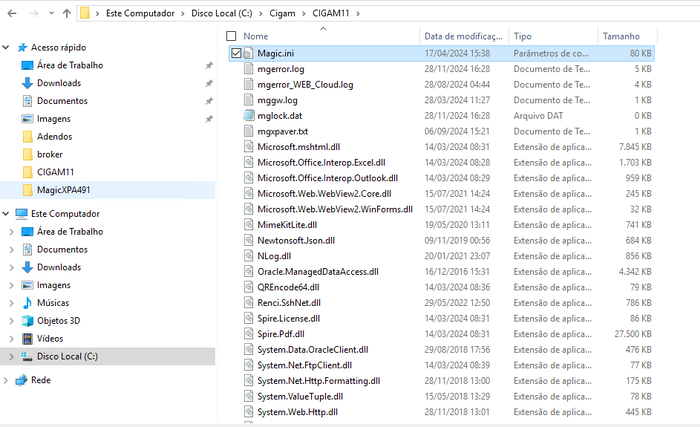Select the Newtonsoft.Json.dll file
The width and height of the screenshot is (700, 427).
pyautogui.click(x=296, y=240)
